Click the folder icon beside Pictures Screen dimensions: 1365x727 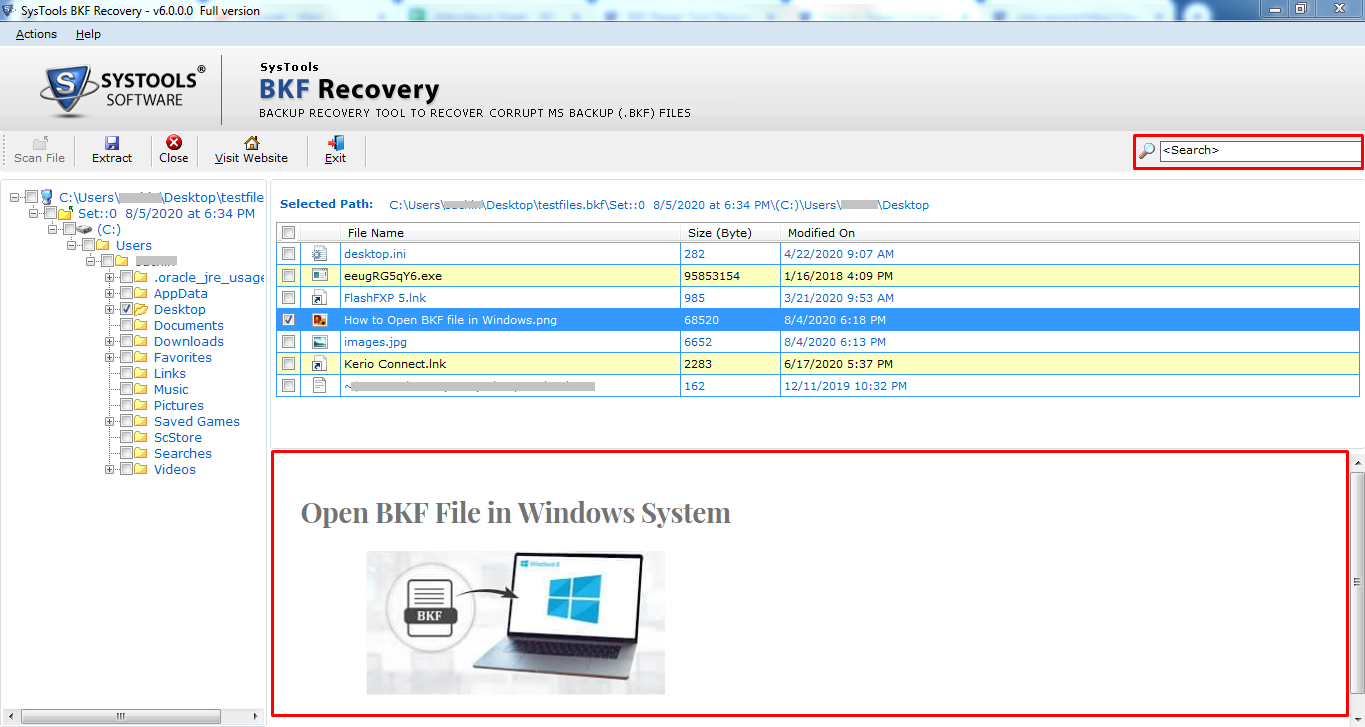click(142, 405)
